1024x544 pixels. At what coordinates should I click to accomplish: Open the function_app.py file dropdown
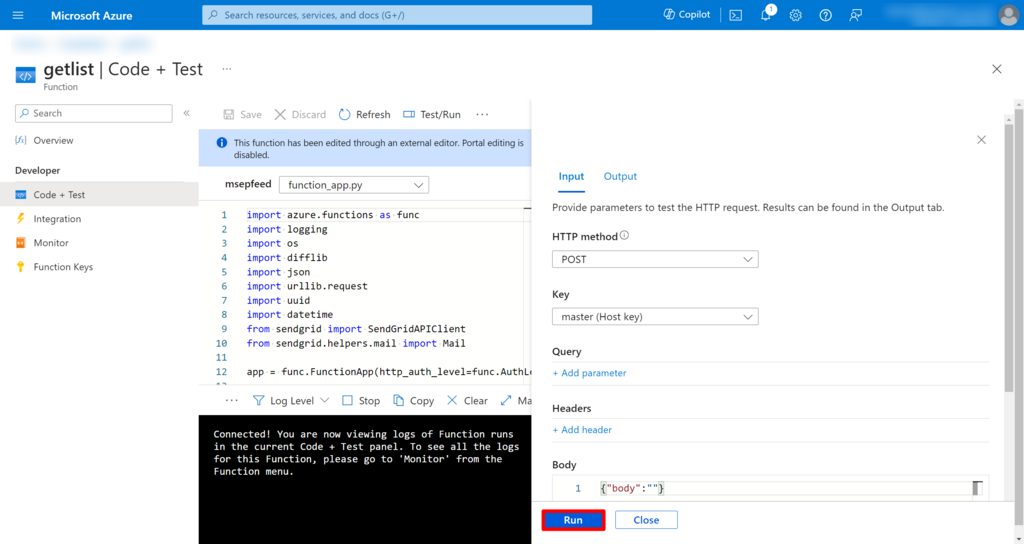(x=354, y=185)
